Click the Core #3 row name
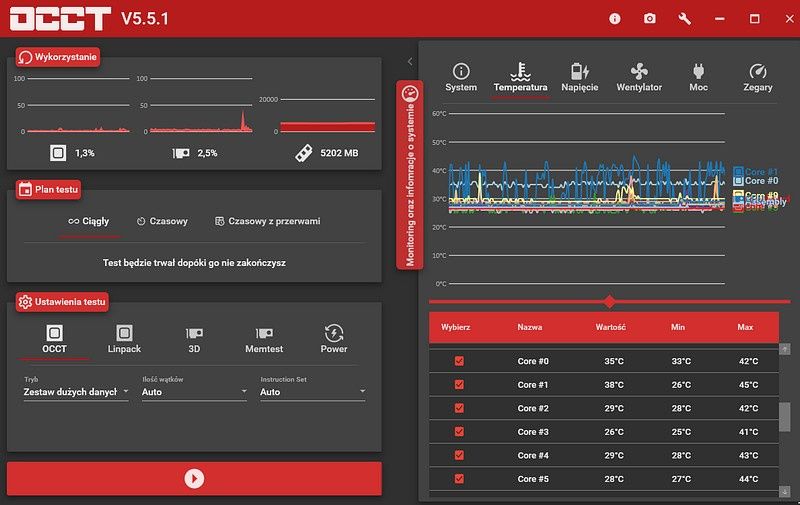The height and width of the screenshot is (505, 800). pyautogui.click(x=533, y=432)
